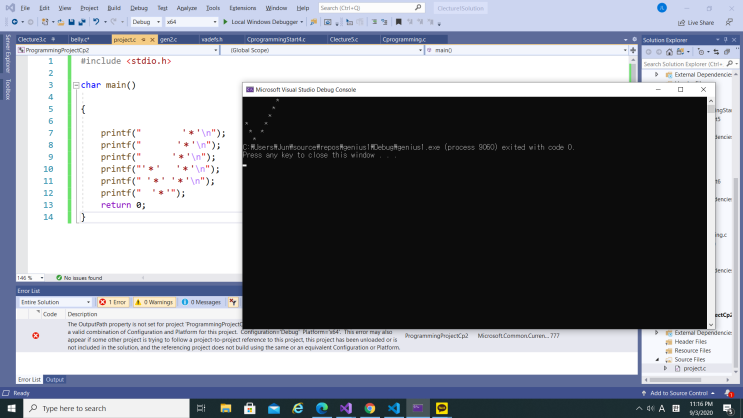Collapse main function code fold marker

(x=76, y=85)
